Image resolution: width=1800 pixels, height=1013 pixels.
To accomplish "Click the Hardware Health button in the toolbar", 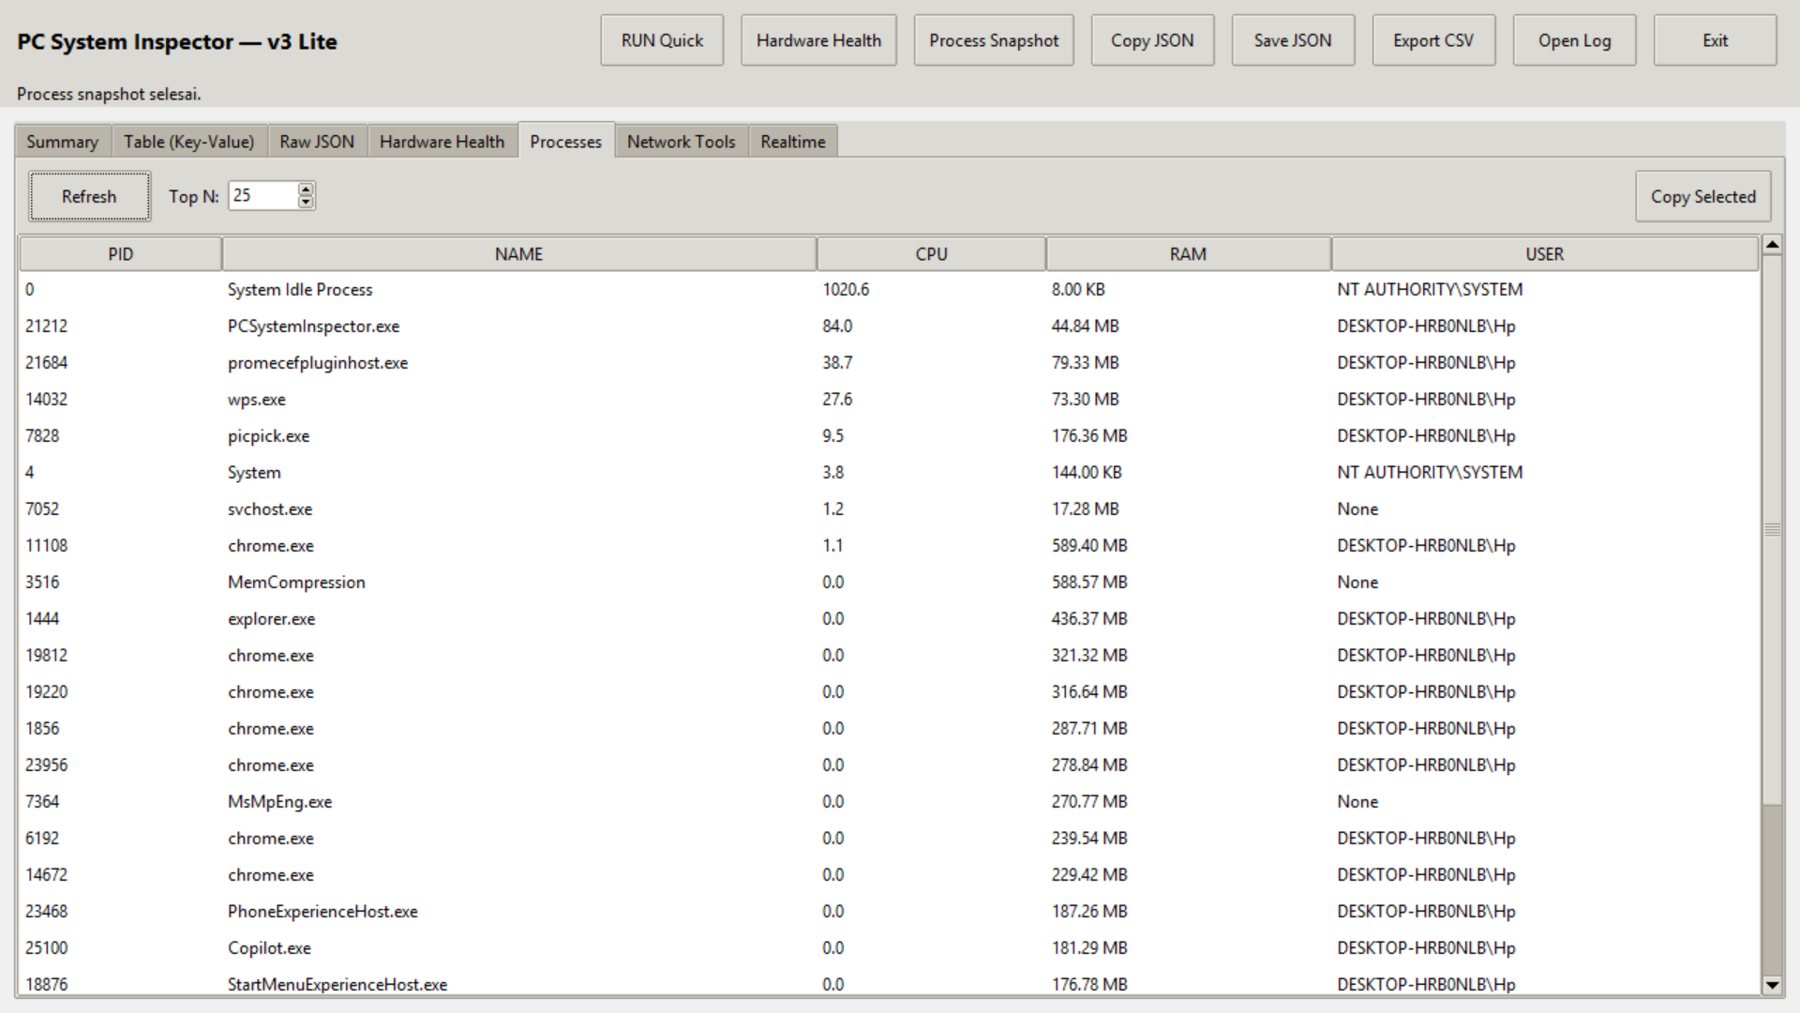I will pos(818,40).
